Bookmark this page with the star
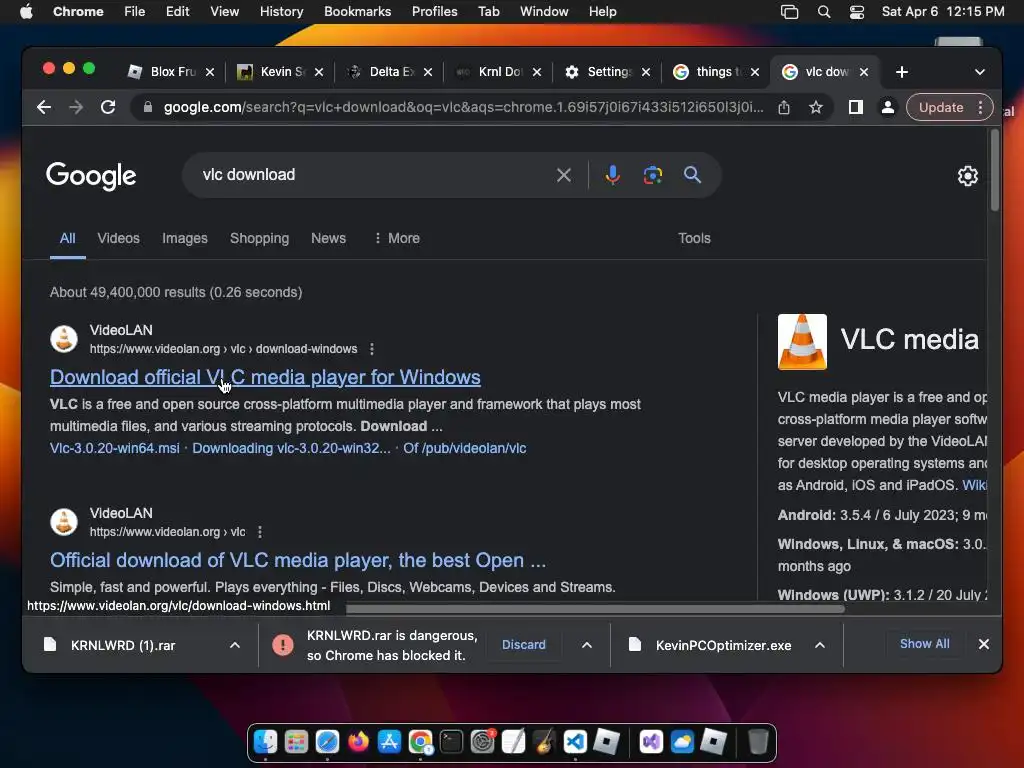Screen dimensions: 1024x768 (x=816, y=108)
